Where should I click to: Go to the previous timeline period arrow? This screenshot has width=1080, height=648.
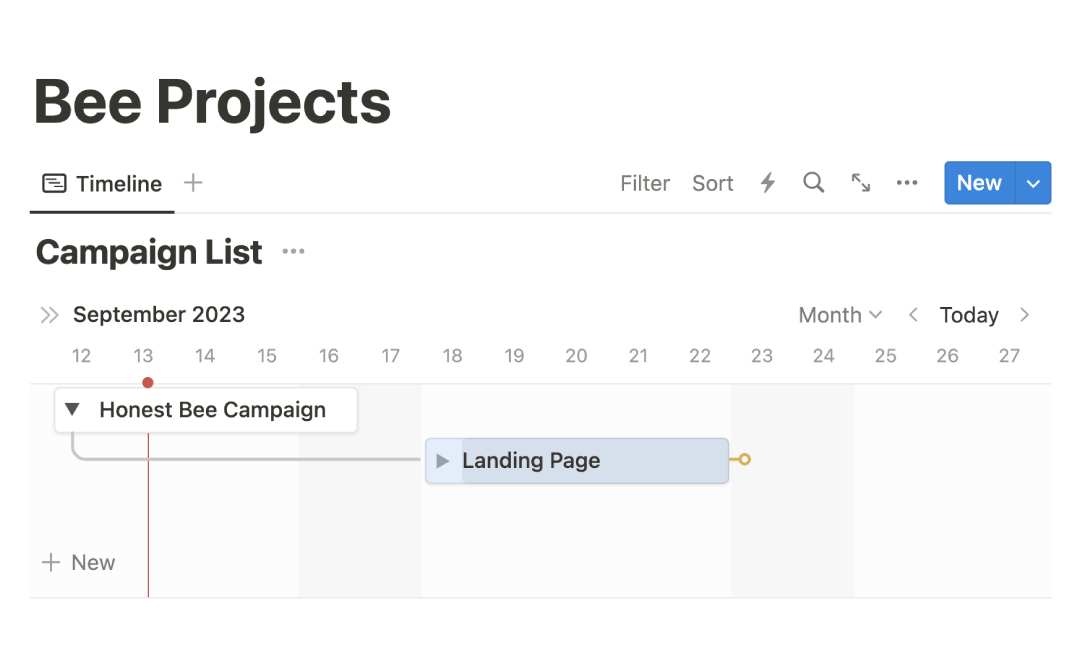coord(913,315)
